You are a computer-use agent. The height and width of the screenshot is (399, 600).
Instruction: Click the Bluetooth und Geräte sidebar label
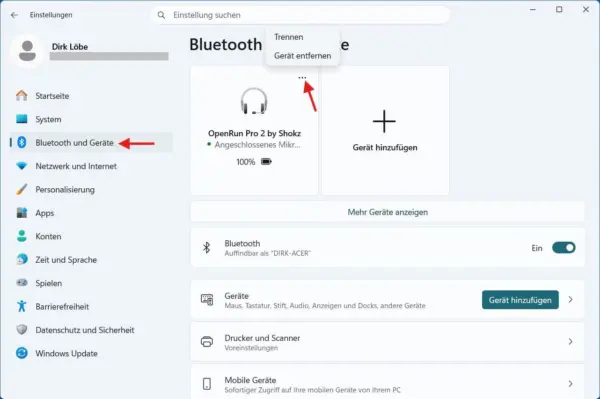coord(75,143)
